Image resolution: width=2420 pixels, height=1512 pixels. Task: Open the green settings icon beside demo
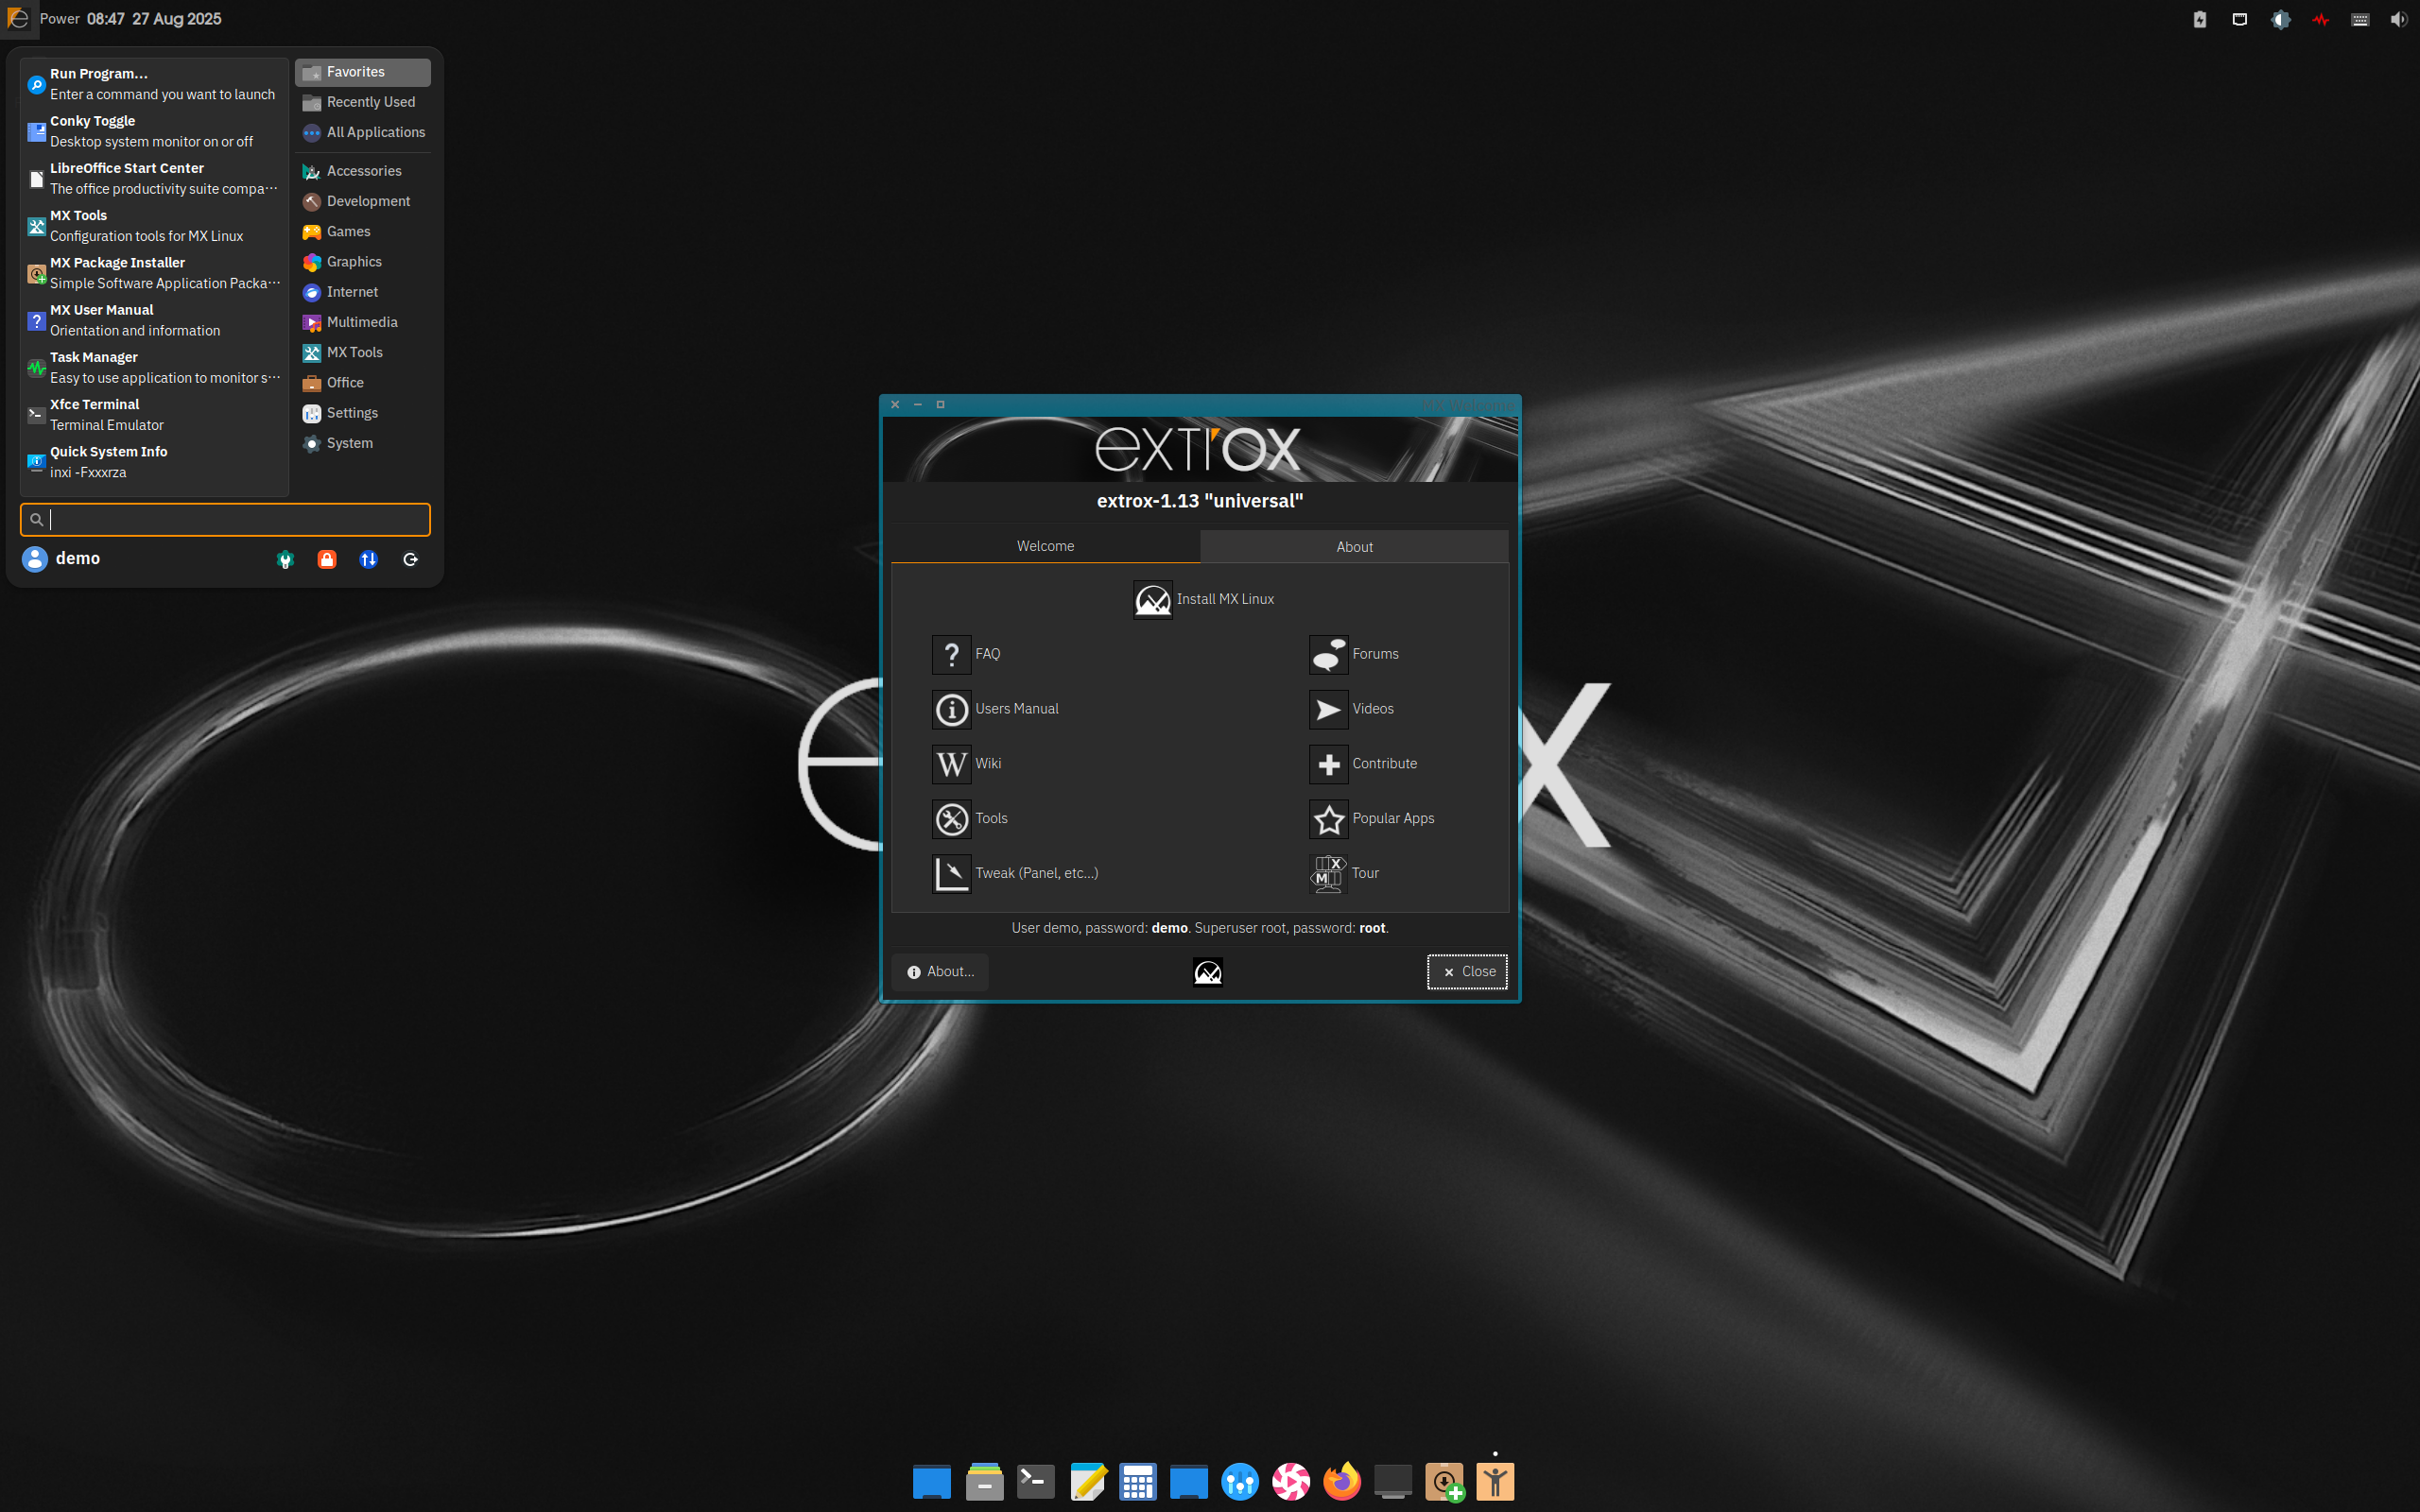pos(285,559)
